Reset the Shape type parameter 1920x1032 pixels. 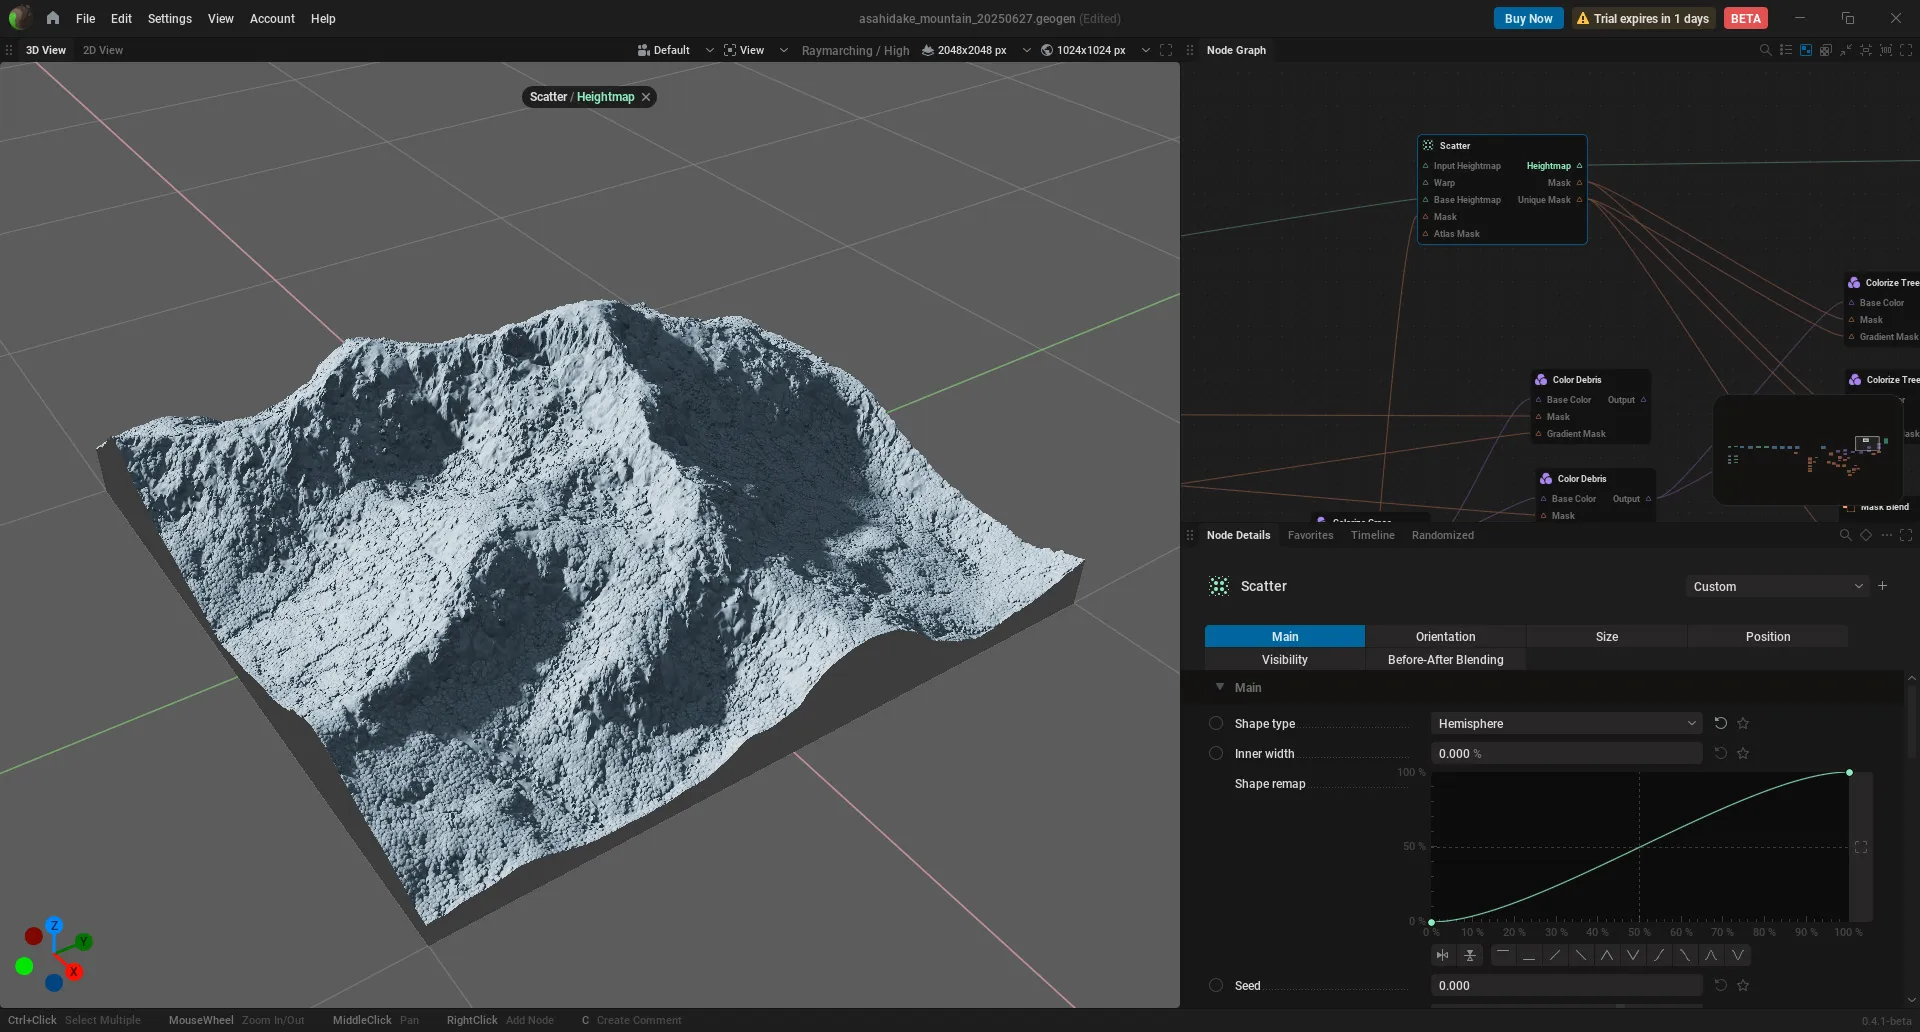coord(1721,723)
